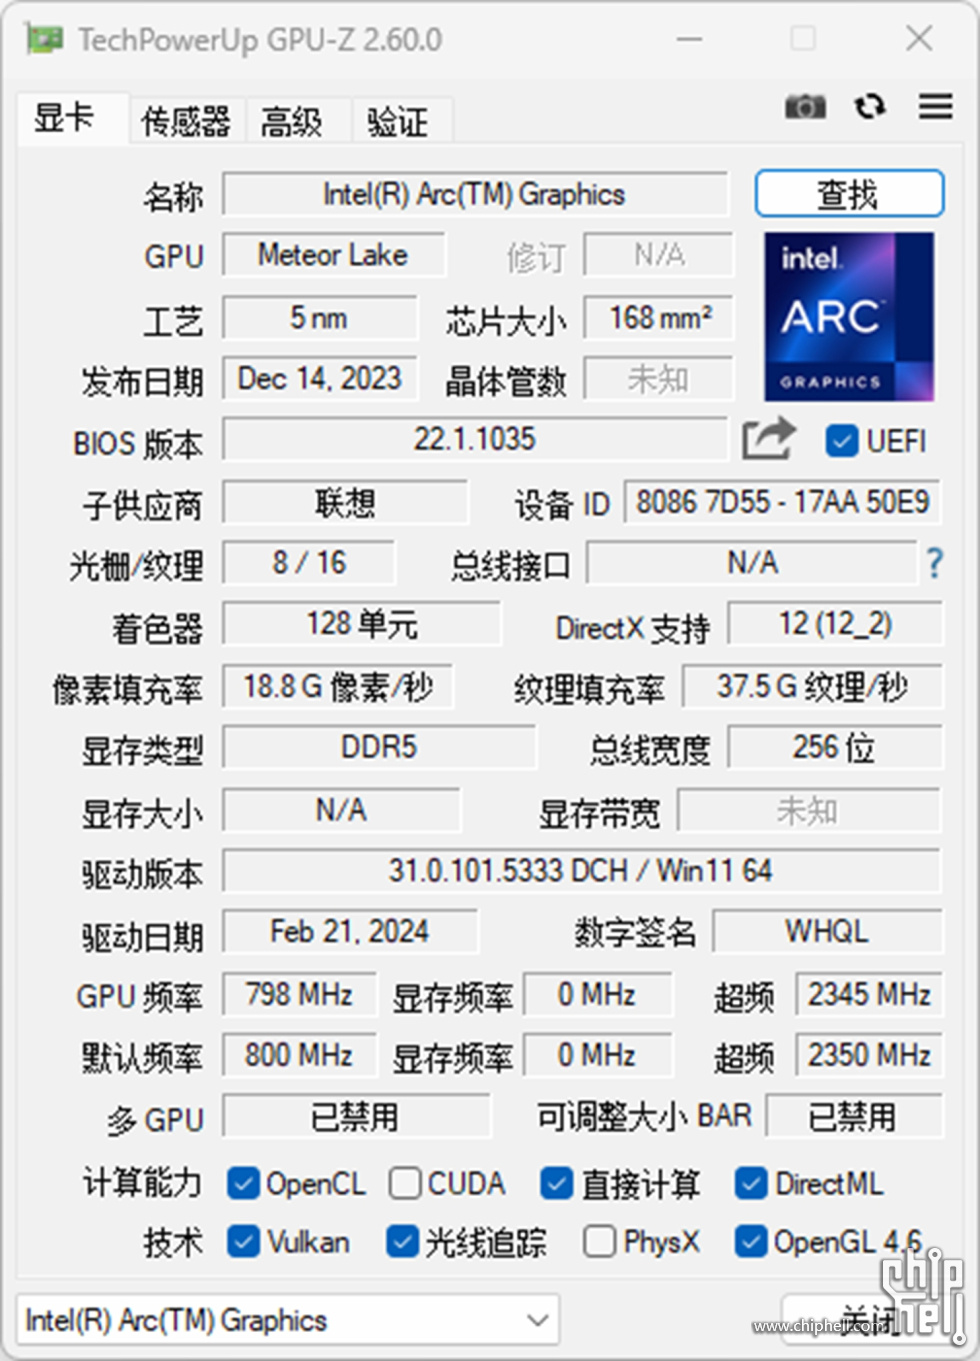
Task: Open the Intel(R) Arc(TM) Graphics GPU dropdown
Action: (288, 1320)
